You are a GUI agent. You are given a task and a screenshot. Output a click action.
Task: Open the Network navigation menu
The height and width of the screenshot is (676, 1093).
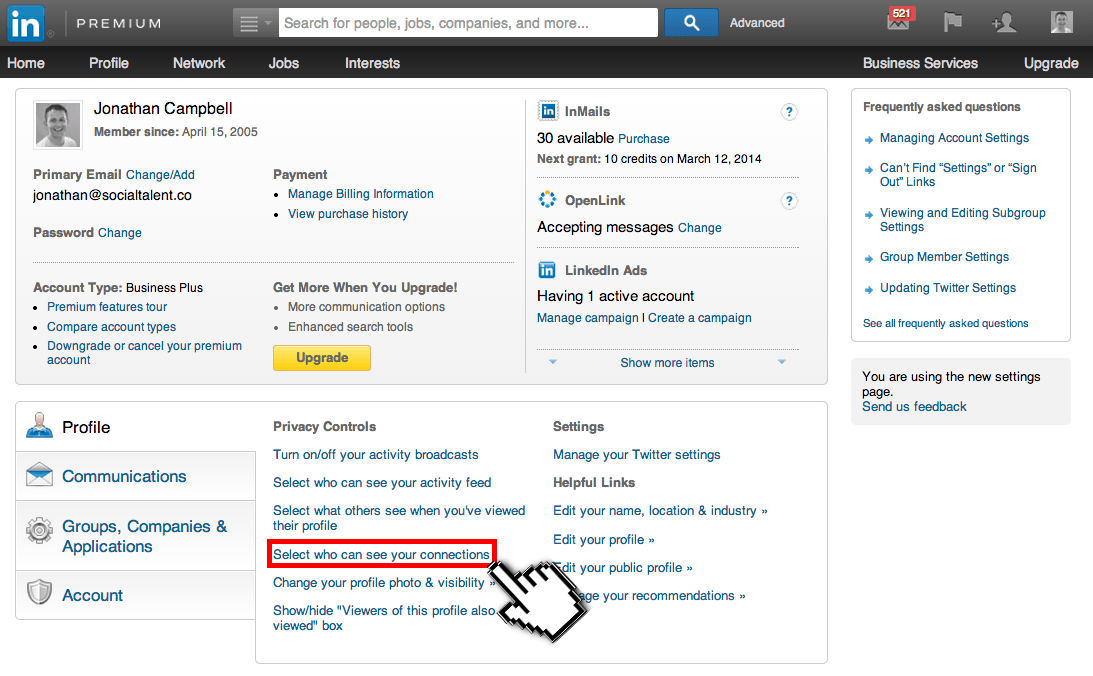pos(199,63)
